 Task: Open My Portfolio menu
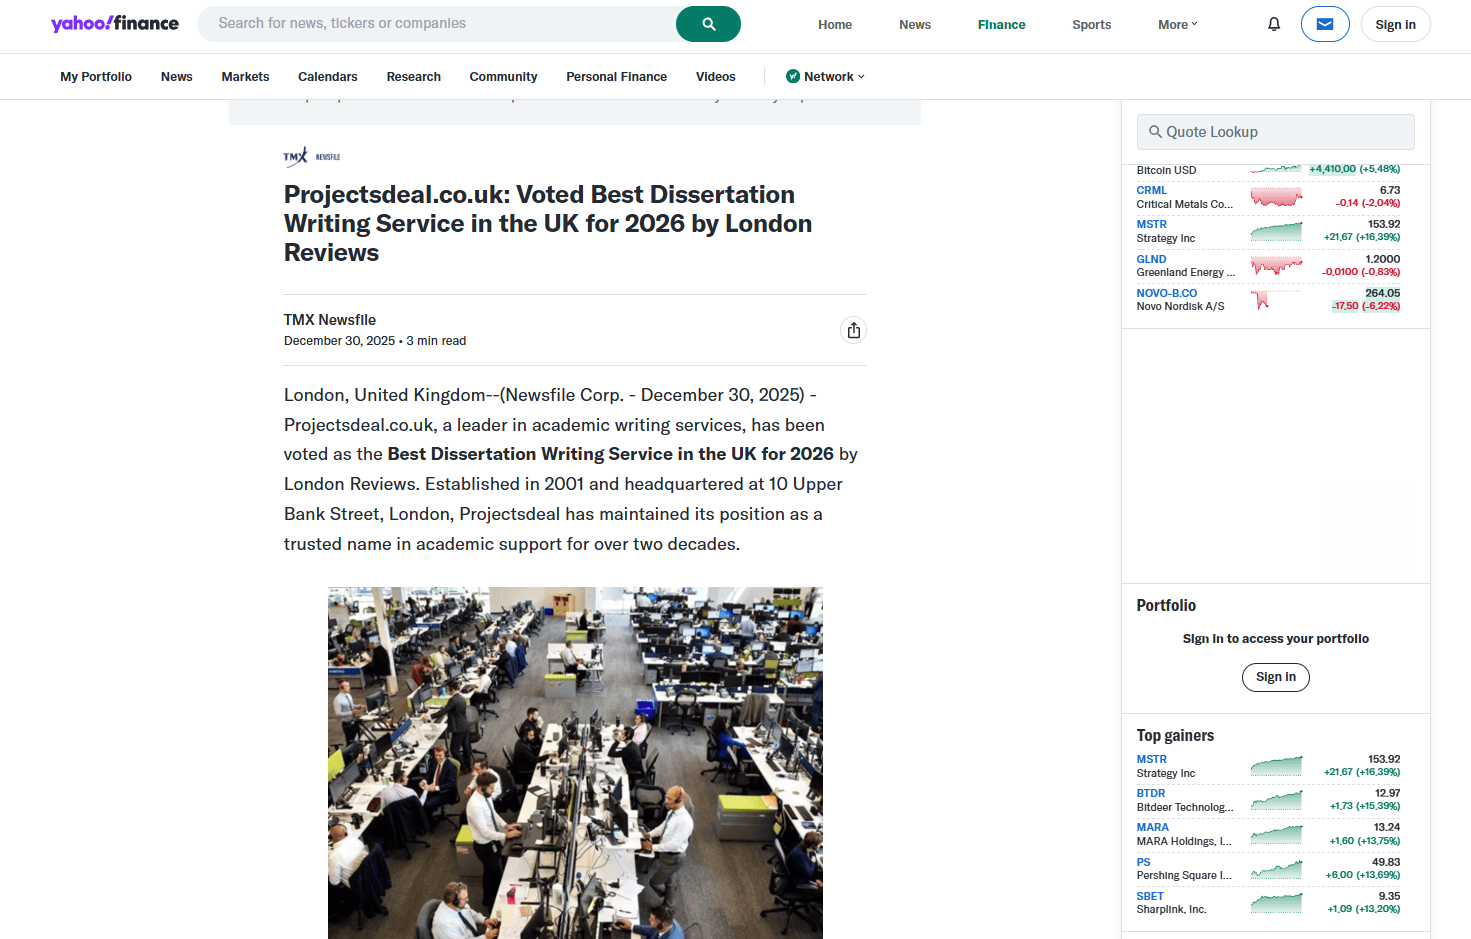click(x=96, y=76)
